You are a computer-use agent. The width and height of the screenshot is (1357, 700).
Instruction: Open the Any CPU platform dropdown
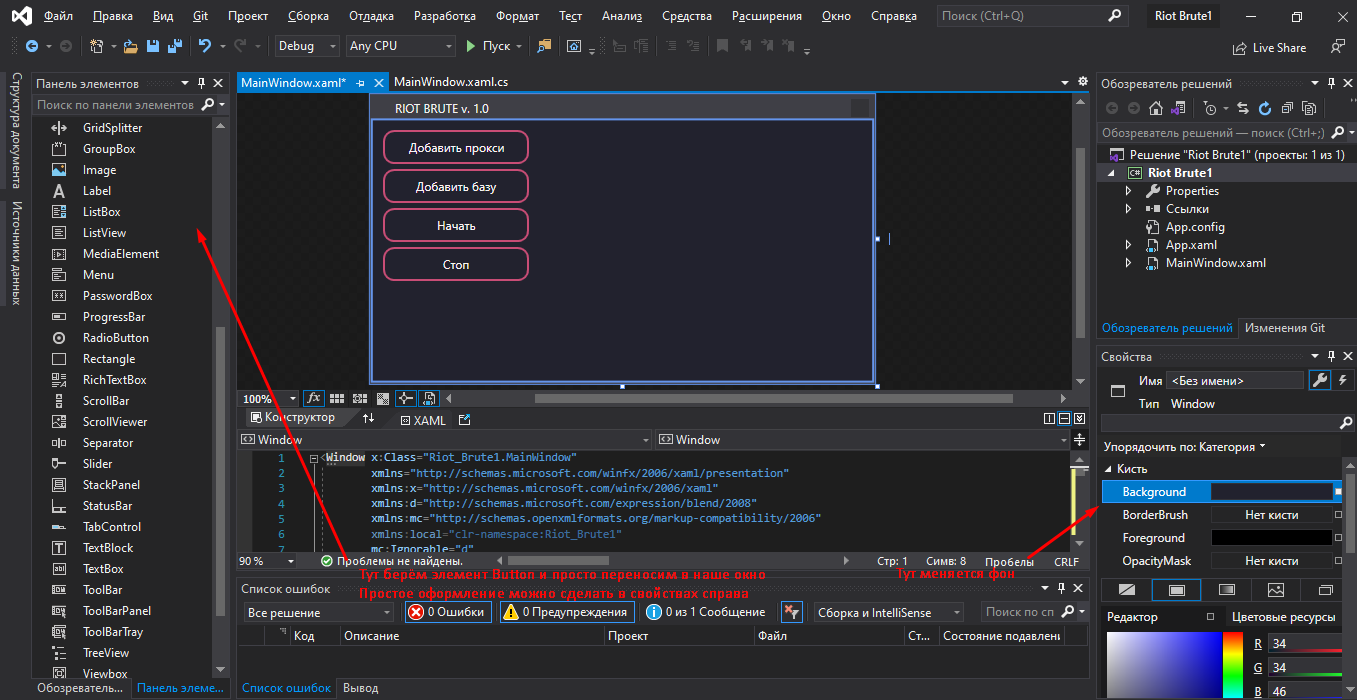[399, 46]
